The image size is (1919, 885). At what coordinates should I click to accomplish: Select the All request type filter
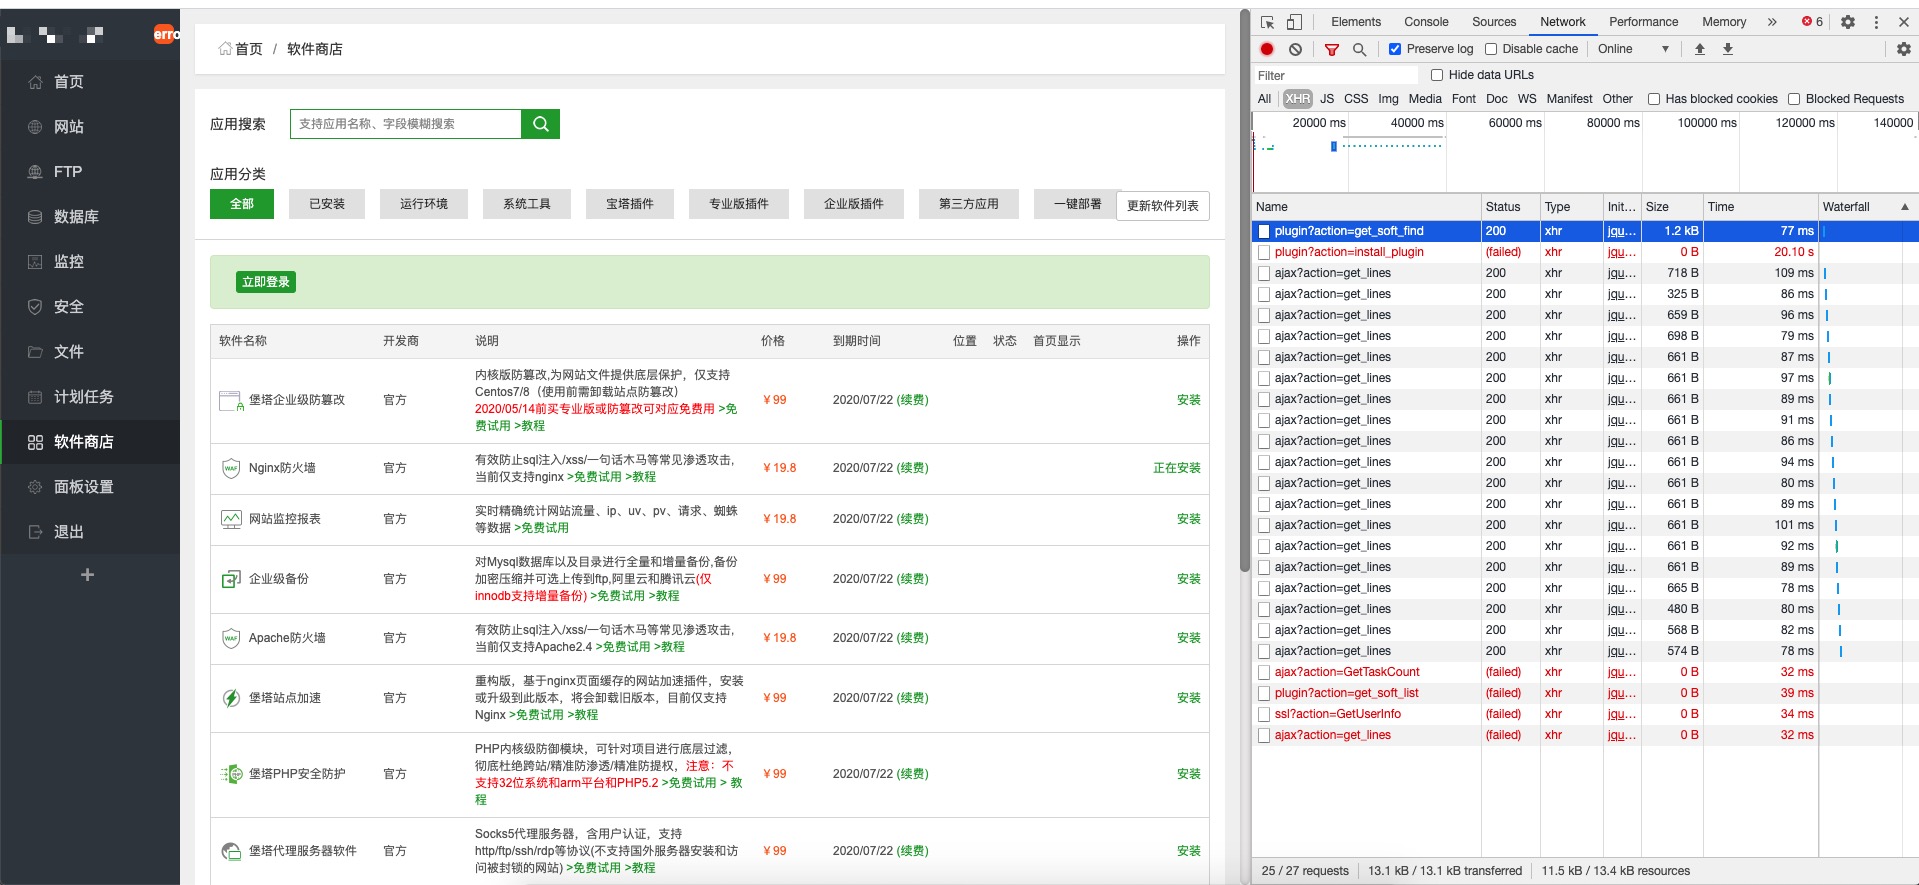coord(1264,99)
